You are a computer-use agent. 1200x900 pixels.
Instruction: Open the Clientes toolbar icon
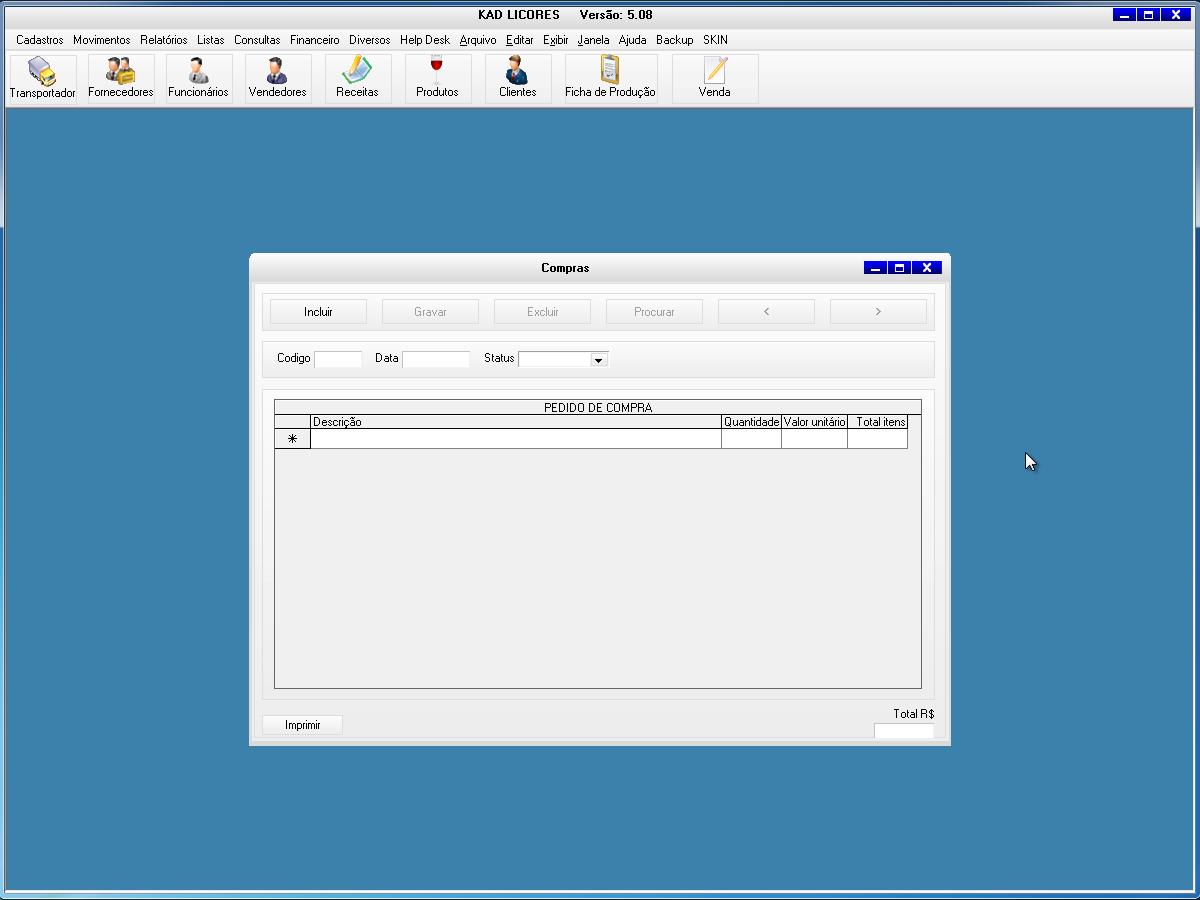click(517, 79)
